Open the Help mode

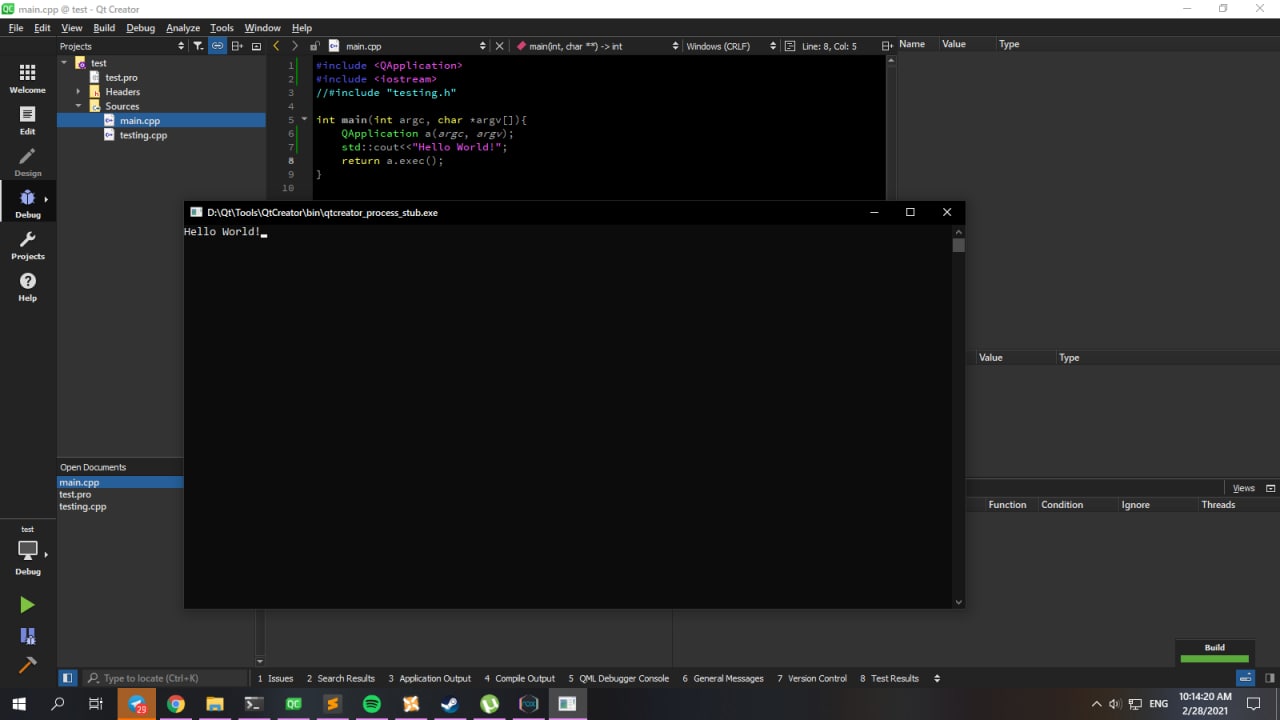pos(27,287)
